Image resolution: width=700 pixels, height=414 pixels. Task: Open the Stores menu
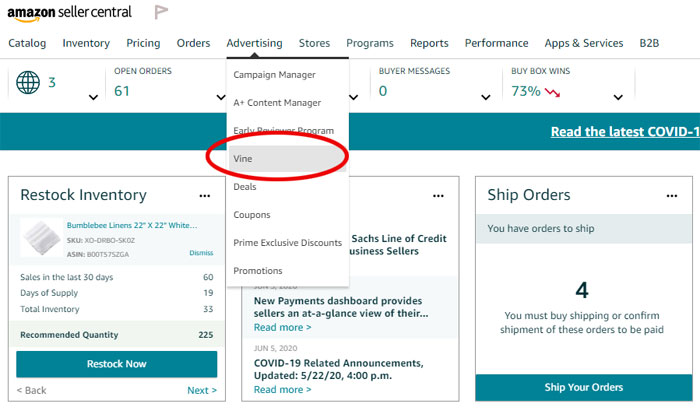[314, 43]
